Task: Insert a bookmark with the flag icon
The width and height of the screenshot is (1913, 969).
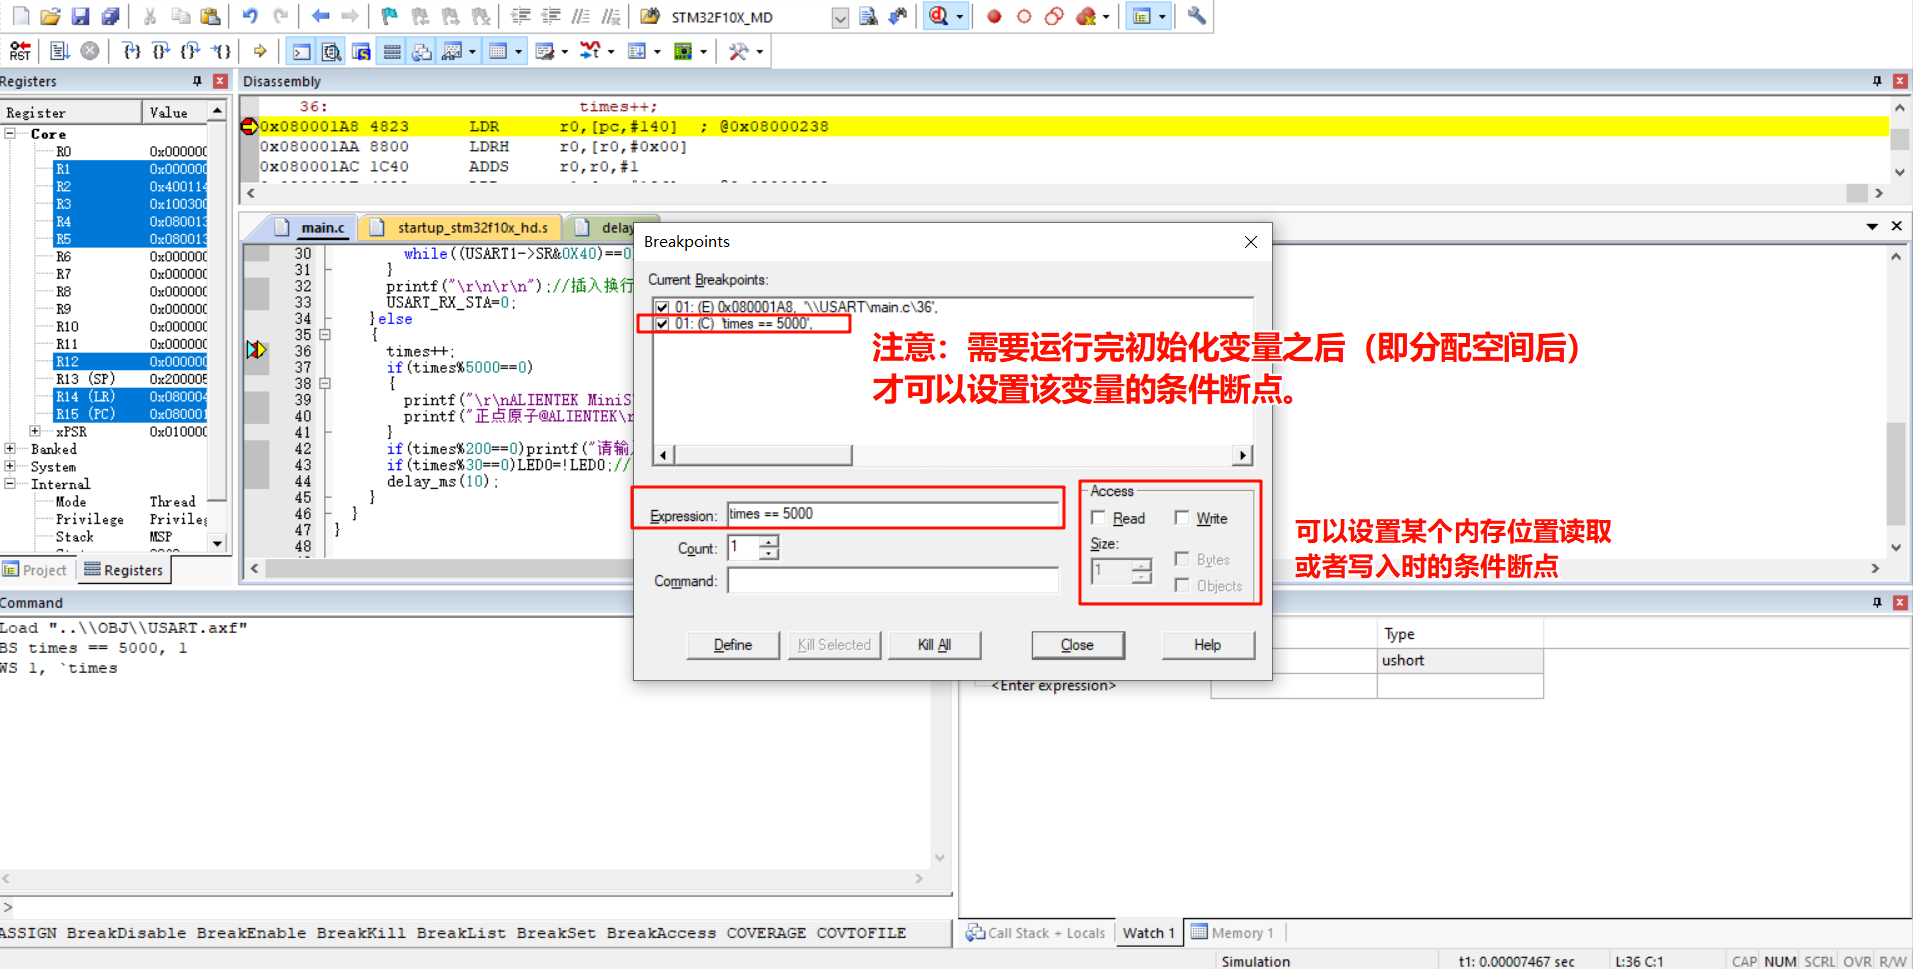Action: coord(390,16)
